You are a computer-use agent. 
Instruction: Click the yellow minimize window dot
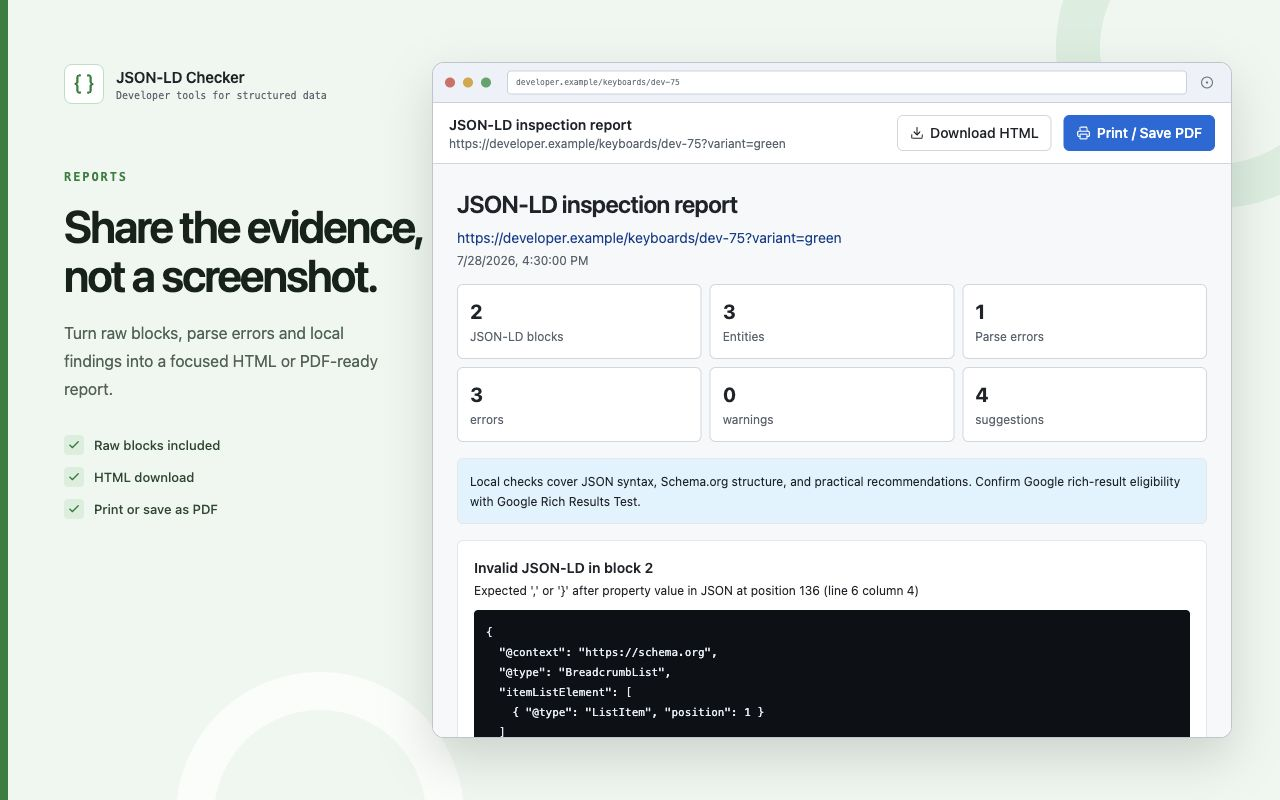point(468,82)
